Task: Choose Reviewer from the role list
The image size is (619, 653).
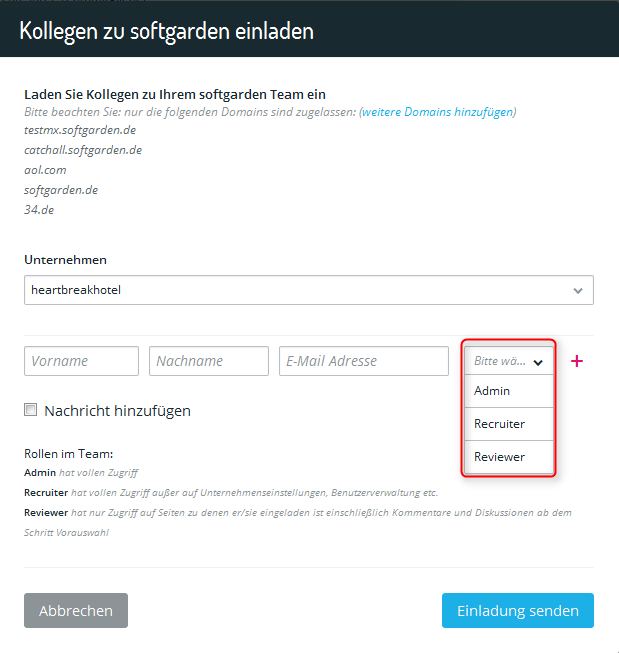Action: (509, 457)
